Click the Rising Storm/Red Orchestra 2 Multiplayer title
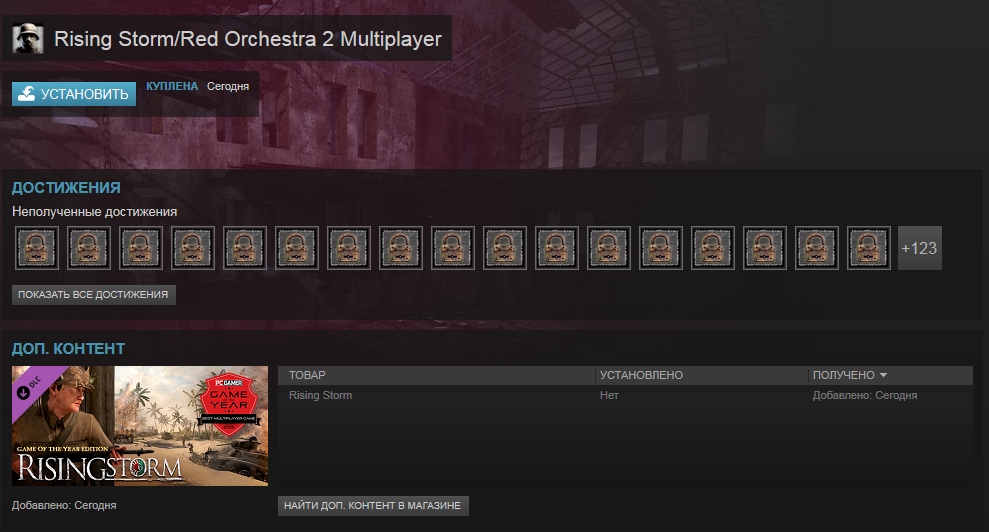 pos(247,38)
